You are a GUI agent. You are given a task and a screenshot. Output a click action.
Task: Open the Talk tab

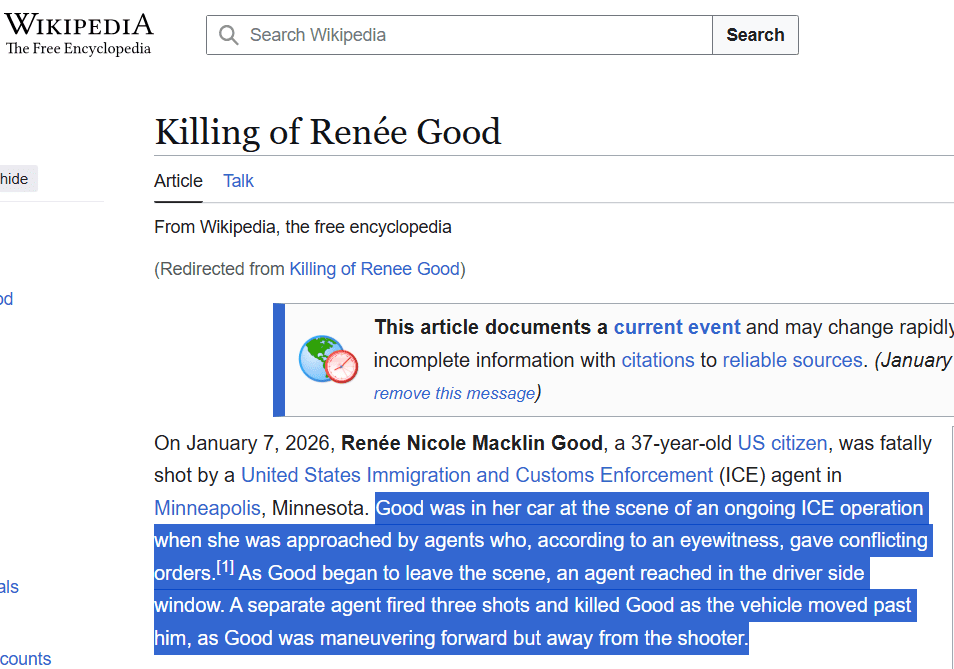(238, 181)
